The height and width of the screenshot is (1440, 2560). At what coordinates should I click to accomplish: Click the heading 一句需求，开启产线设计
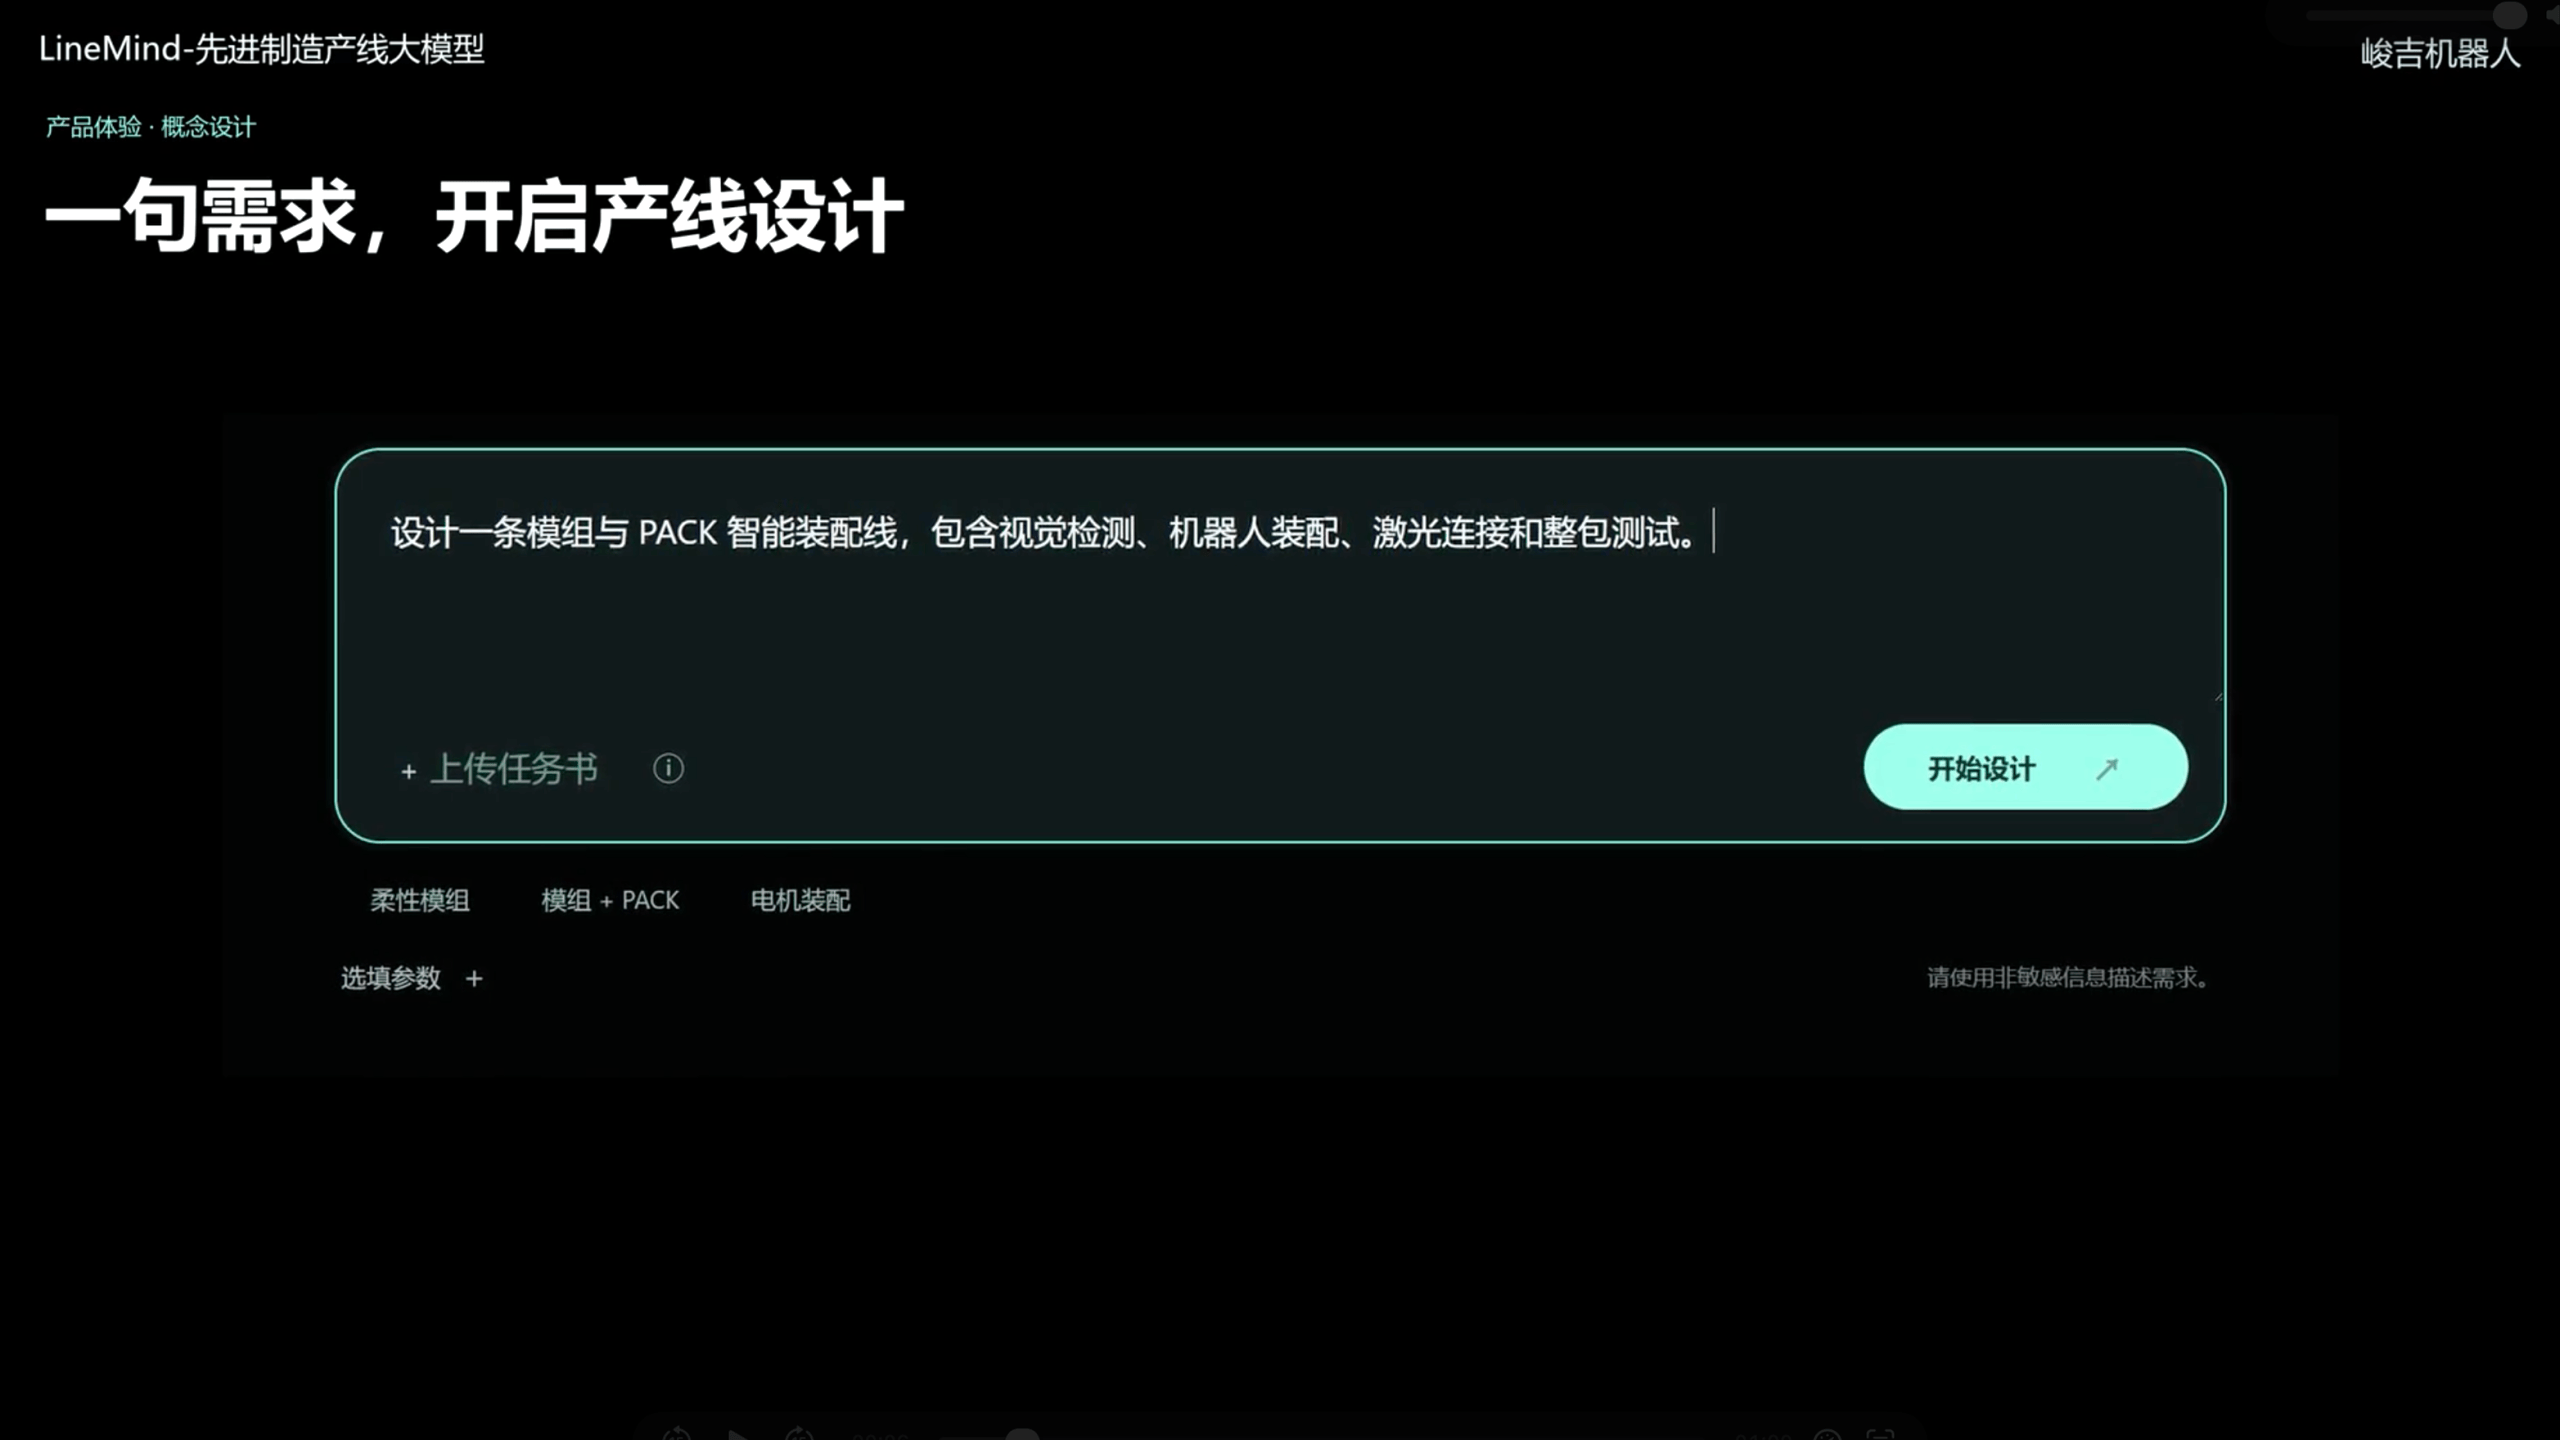pos(474,216)
